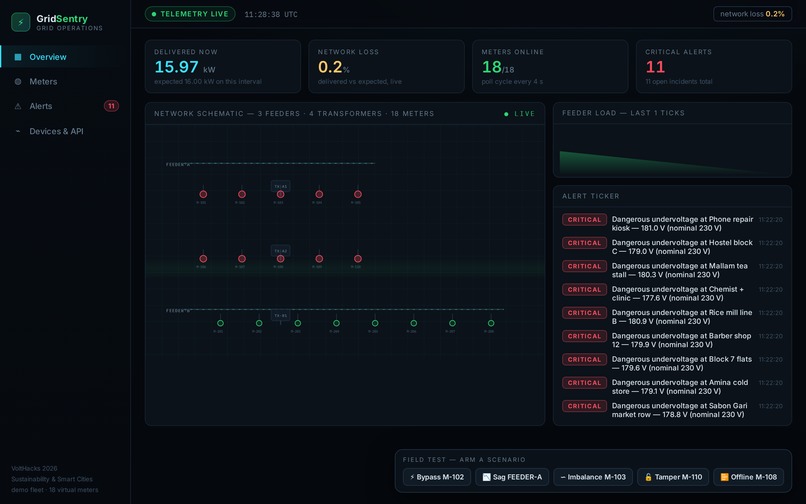This screenshot has height=504, width=806.
Task: Arm the Offline M-108 scenario
Action: coord(748,477)
